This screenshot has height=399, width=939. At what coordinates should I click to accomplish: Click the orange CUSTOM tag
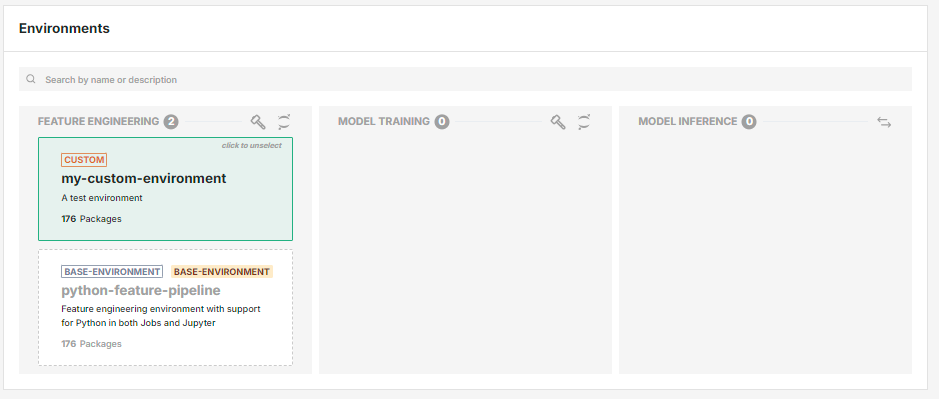tap(84, 160)
